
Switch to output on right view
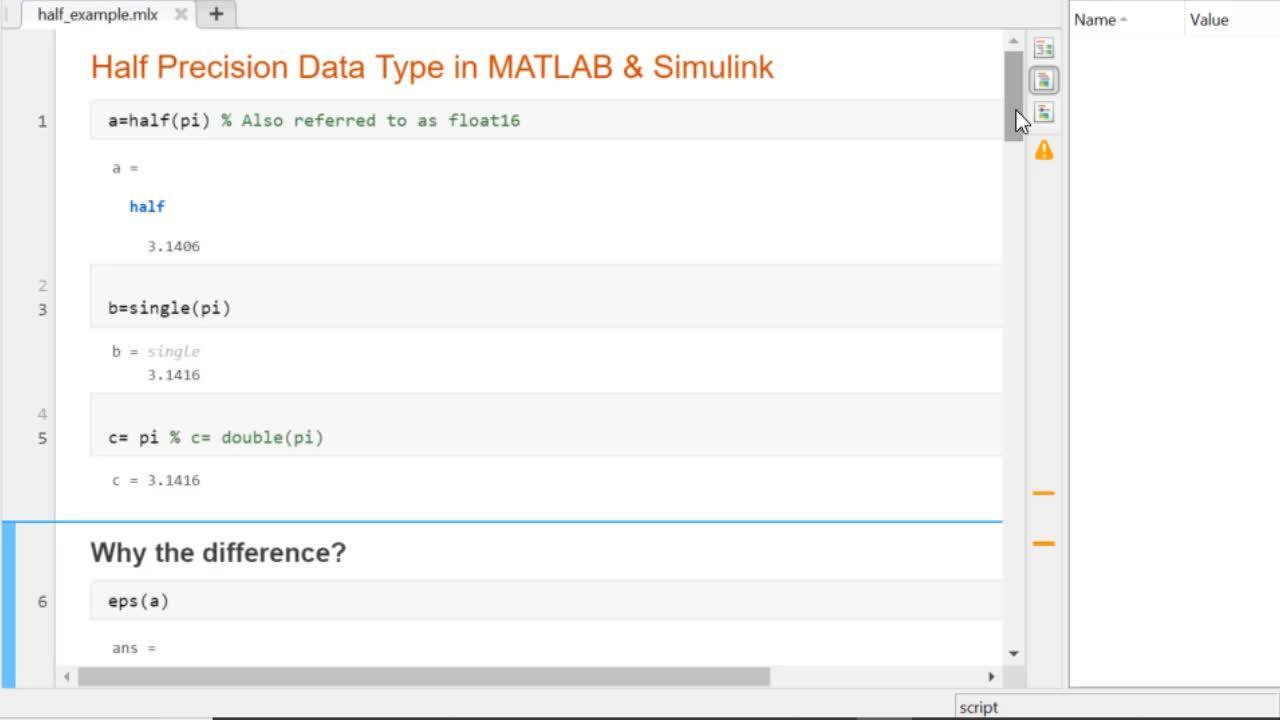[1044, 48]
